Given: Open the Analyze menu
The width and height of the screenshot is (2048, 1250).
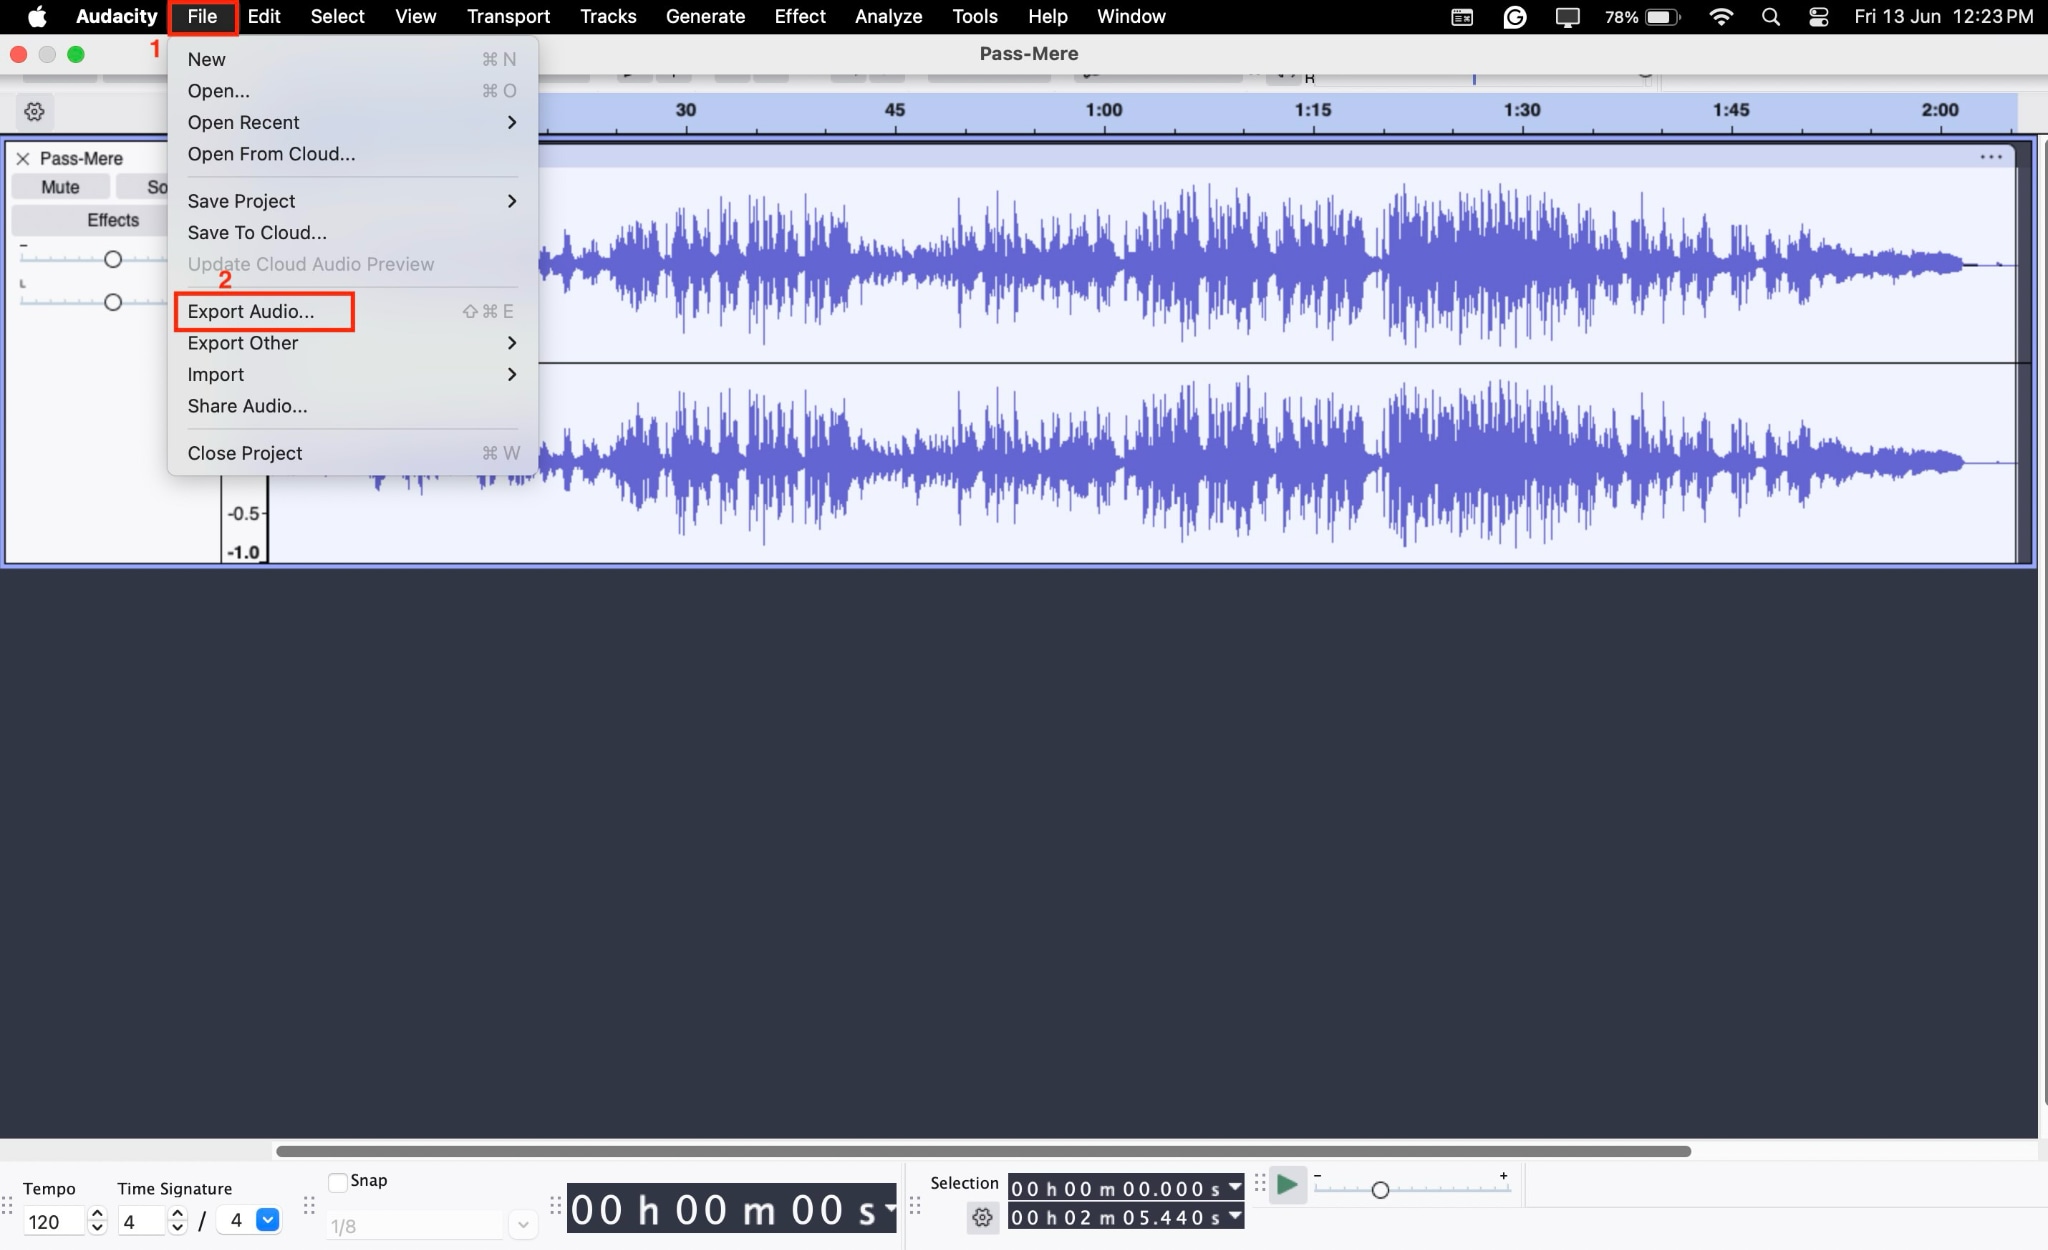Looking at the screenshot, I should coord(888,16).
